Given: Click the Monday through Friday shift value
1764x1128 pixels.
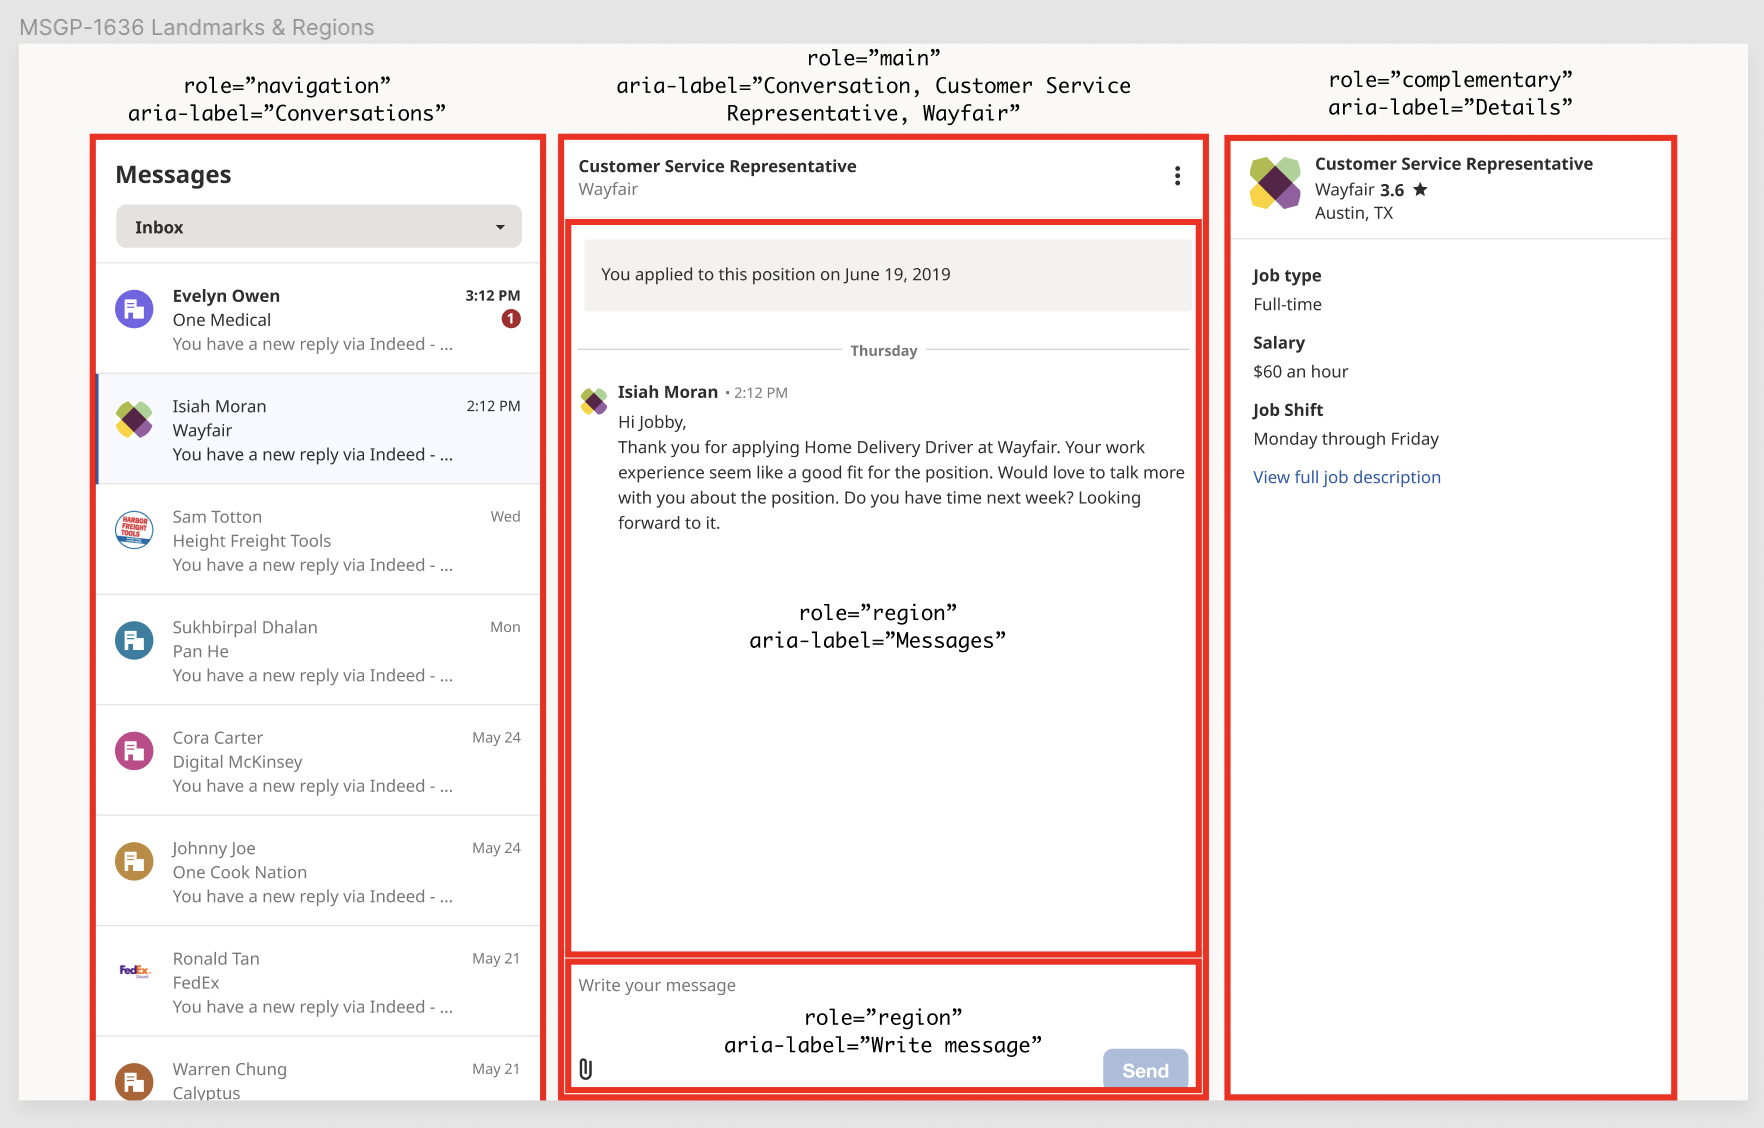Looking at the screenshot, I should (1346, 438).
